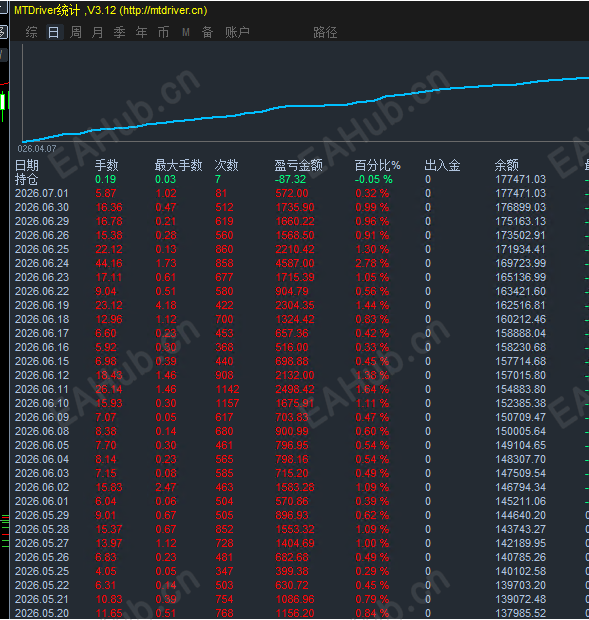This screenshot has width=589, height=620.
Task: Open the 周 weekly tab
Action: (x=76, y=32)
